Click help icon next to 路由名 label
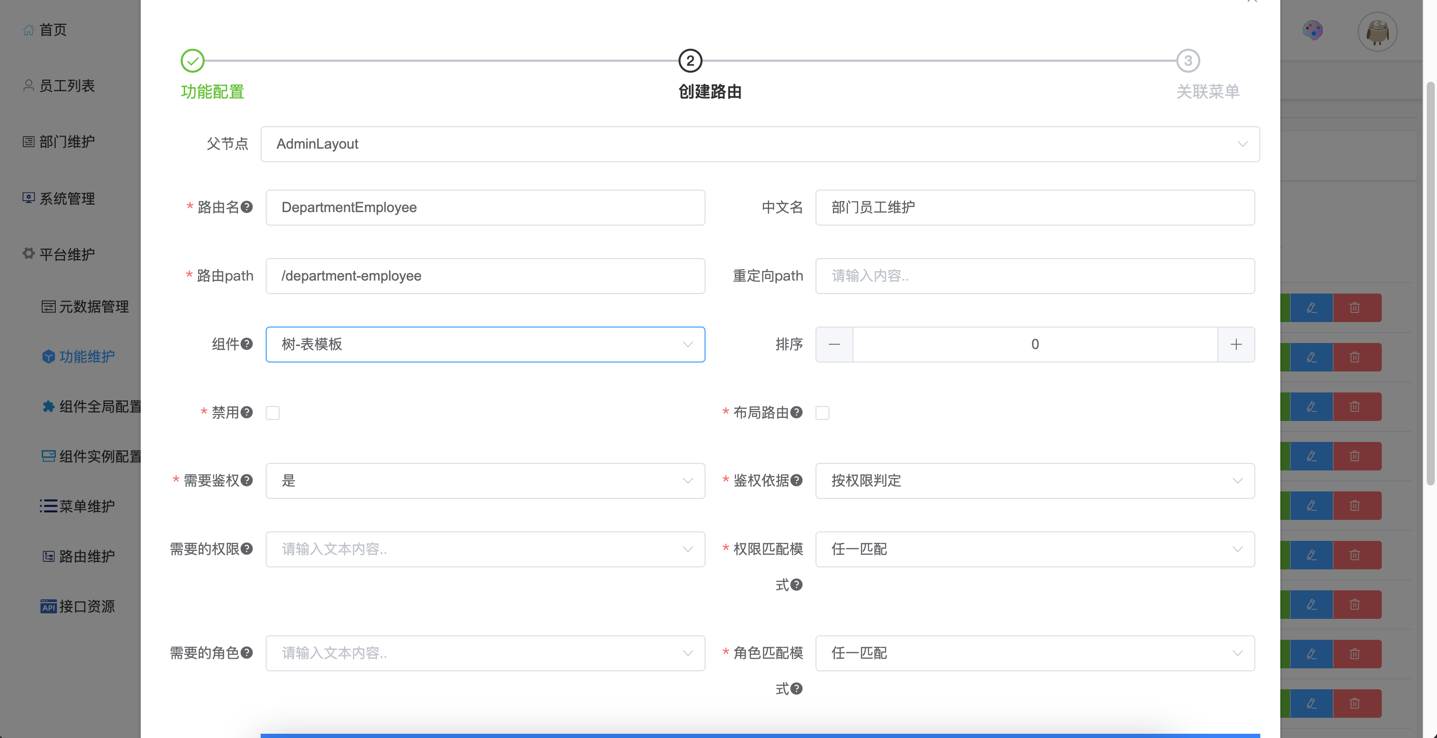The height and width of the screenshot is (738, 1437). pos(247,207)
